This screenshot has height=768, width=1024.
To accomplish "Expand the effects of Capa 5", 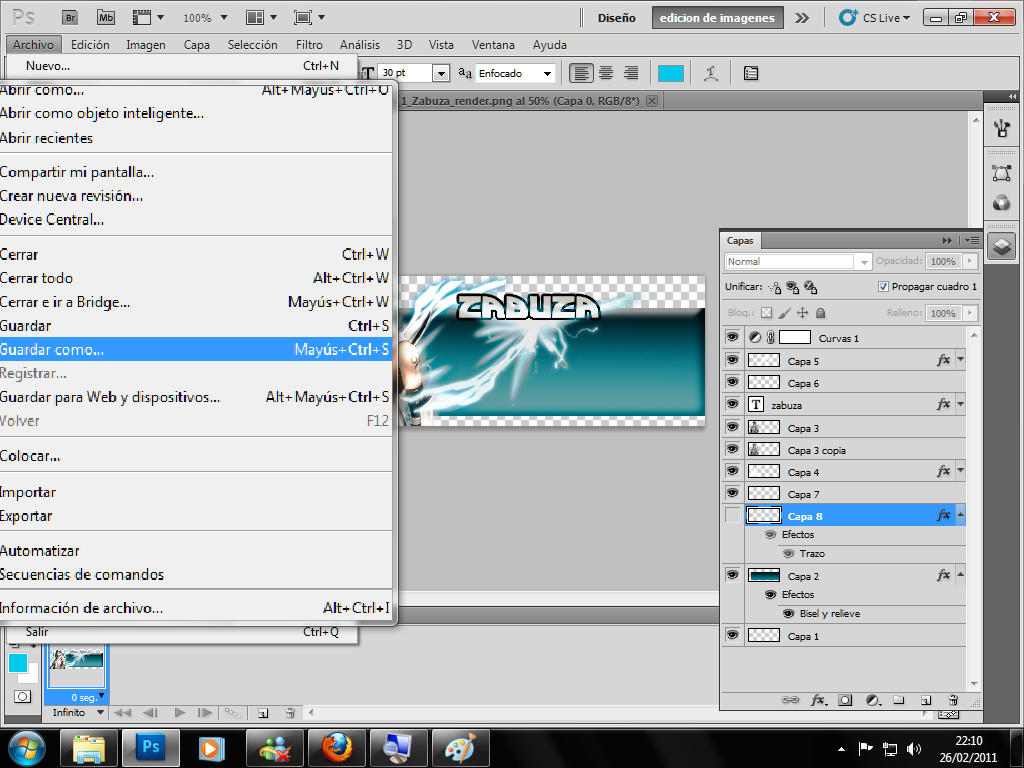I will coord(961,360).
